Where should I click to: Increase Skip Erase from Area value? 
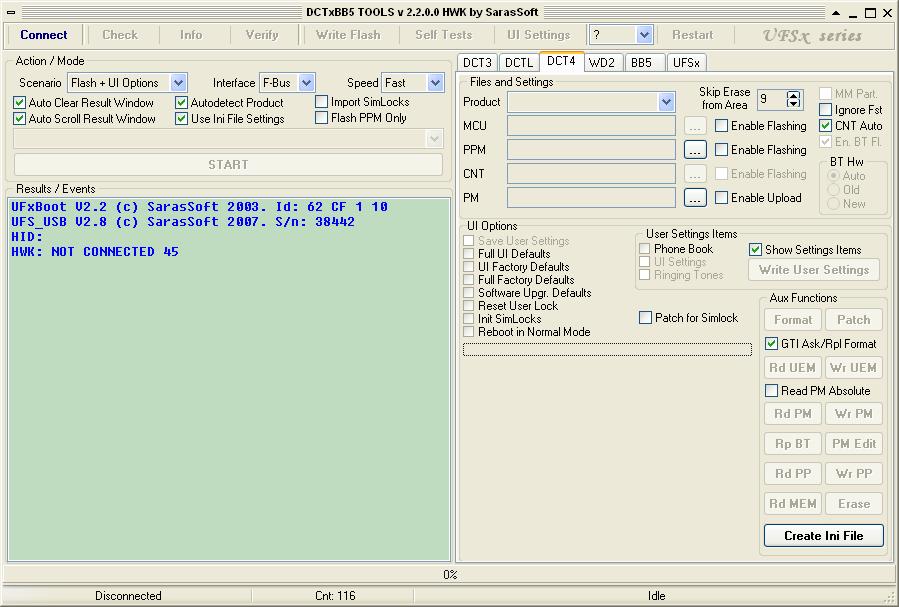click(x=794, y=95)
